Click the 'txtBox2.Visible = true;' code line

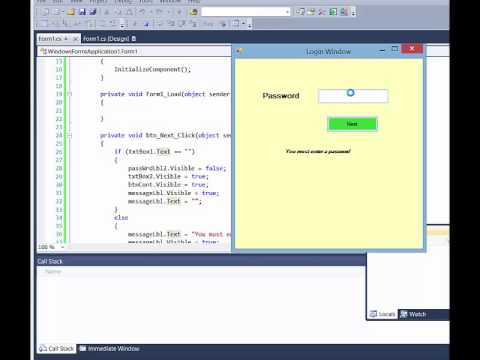coord(168,176)
